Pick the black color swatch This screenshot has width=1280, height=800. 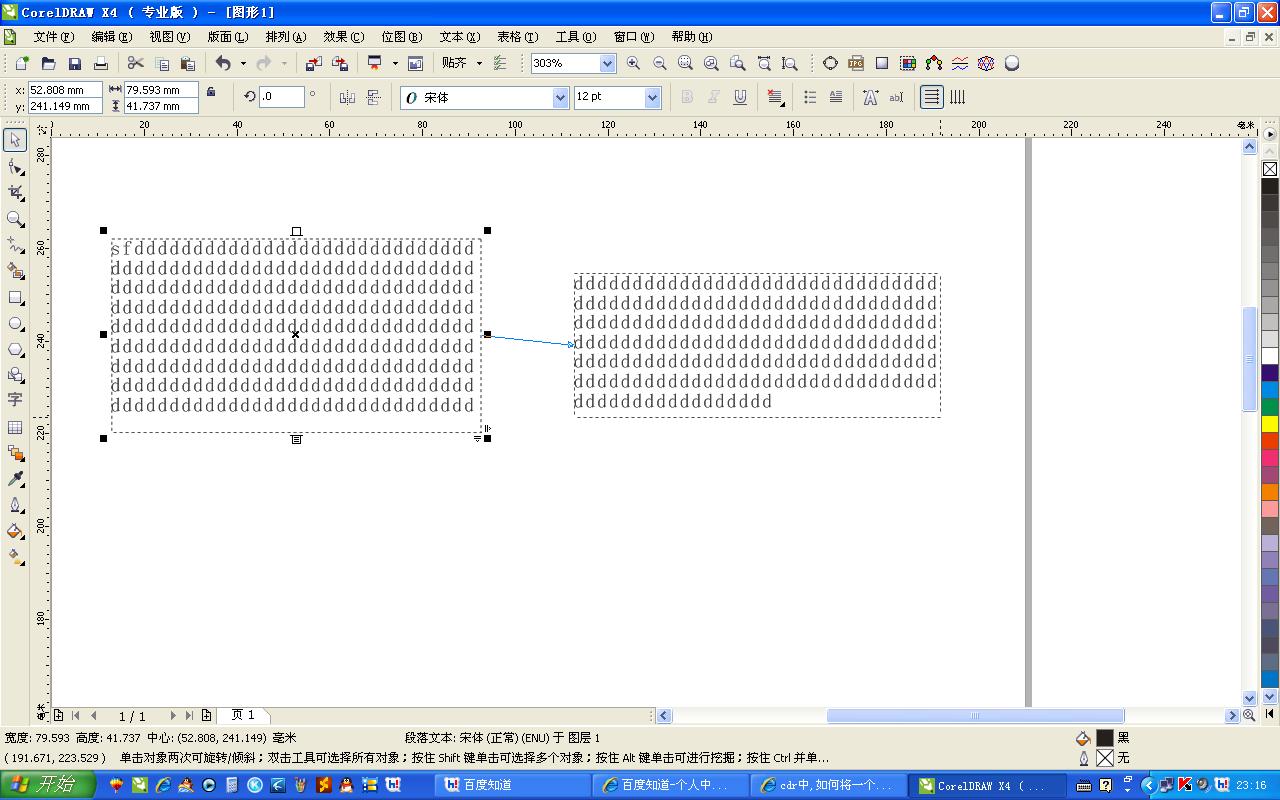1270,186
